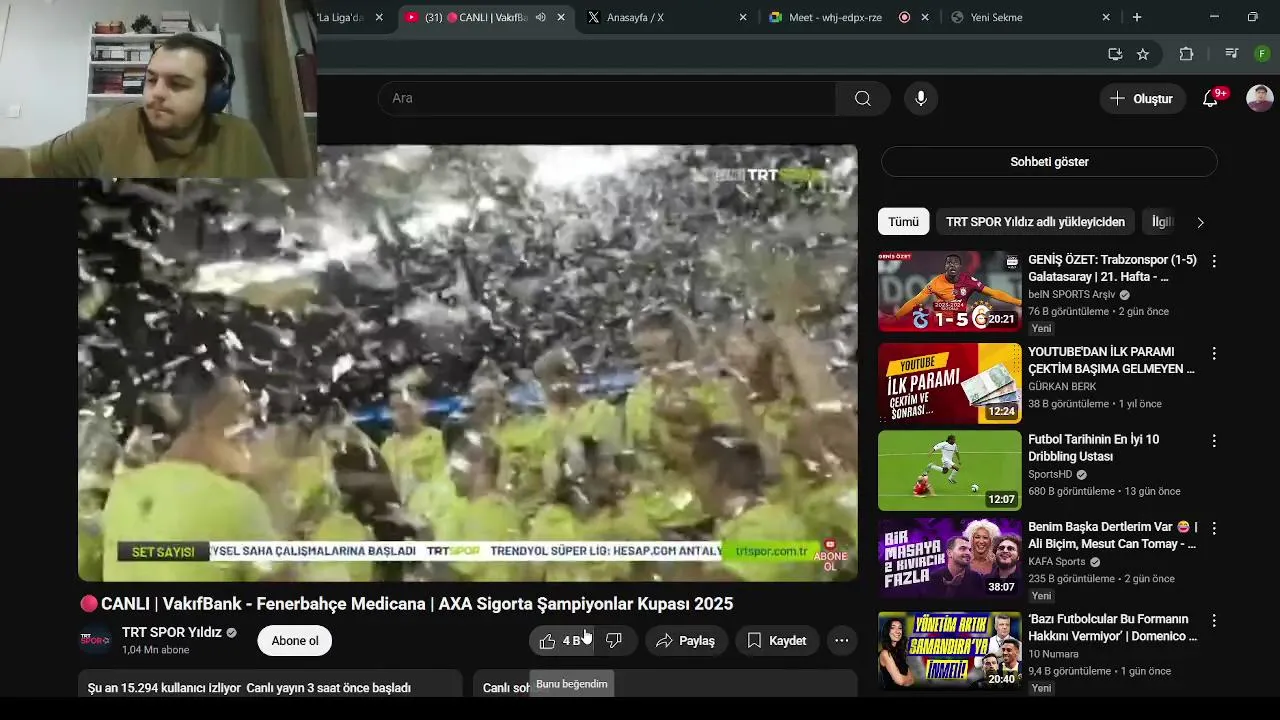This screenshot has height=720, width=1280.
Task: Click the Paylaş share button
Action: [686, 641]
